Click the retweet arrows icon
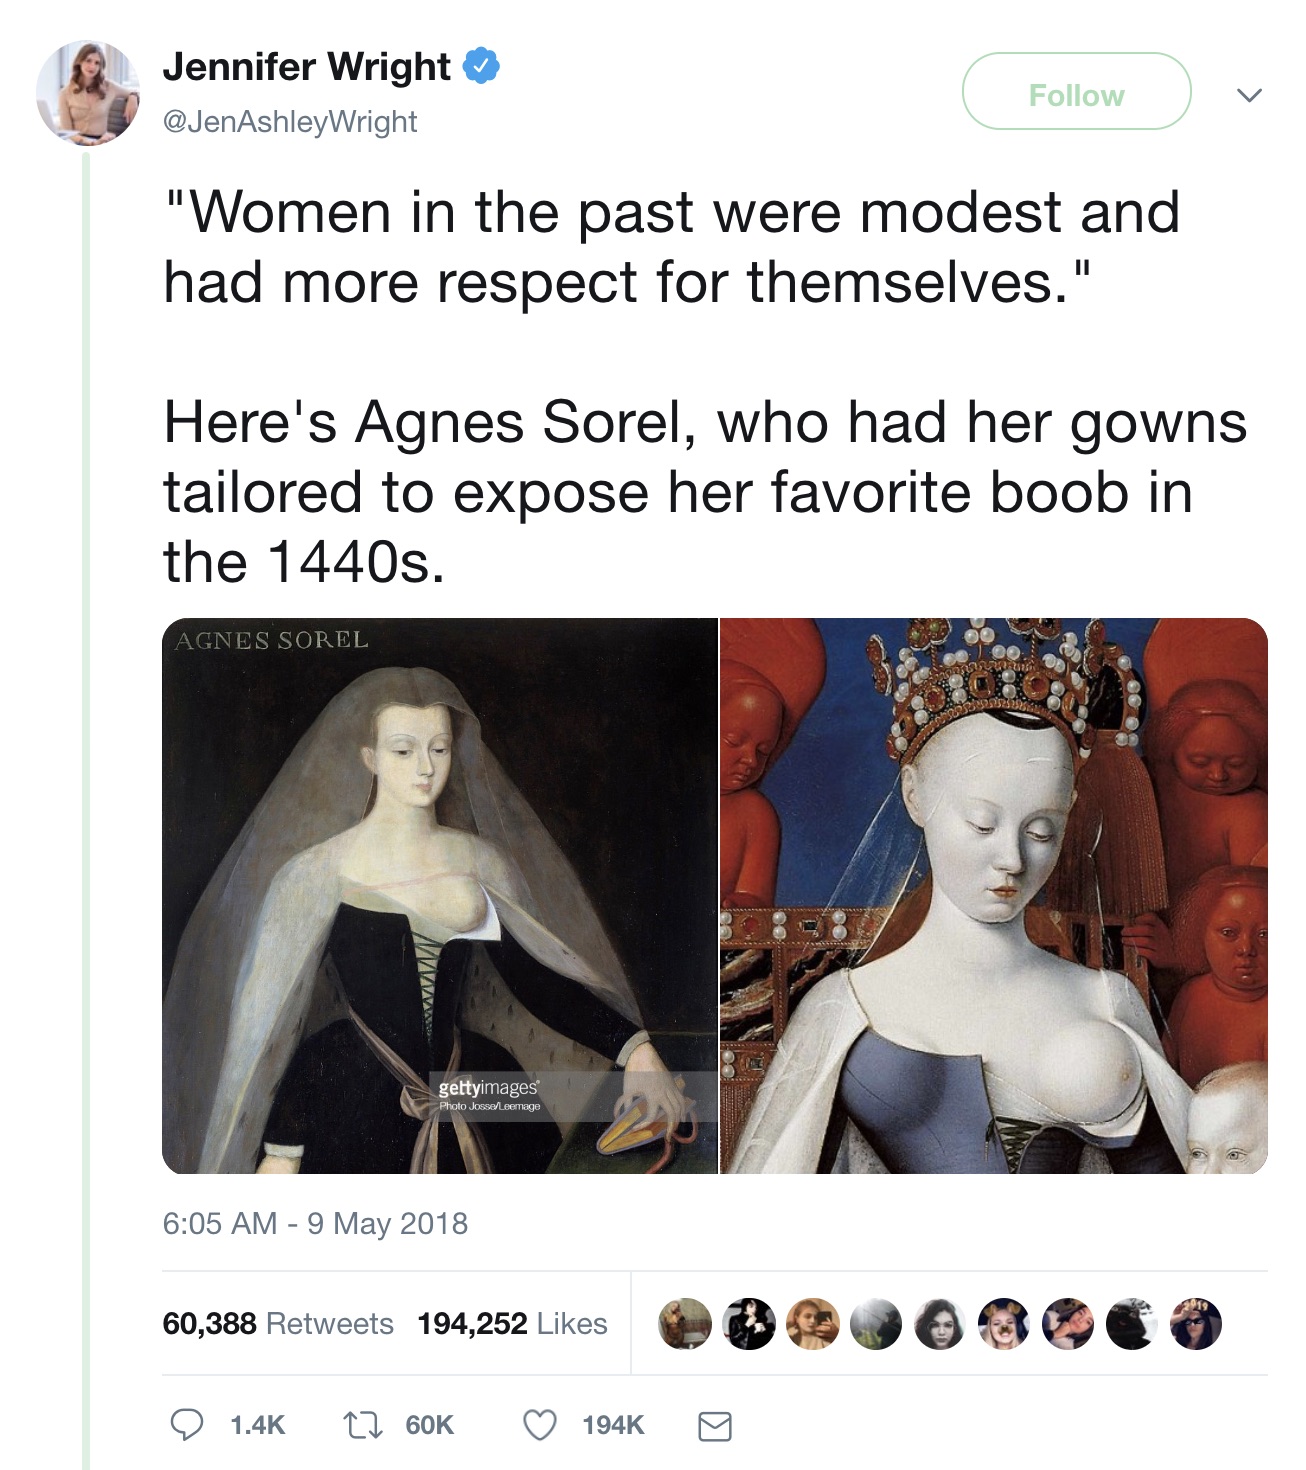 (362, 1425)
